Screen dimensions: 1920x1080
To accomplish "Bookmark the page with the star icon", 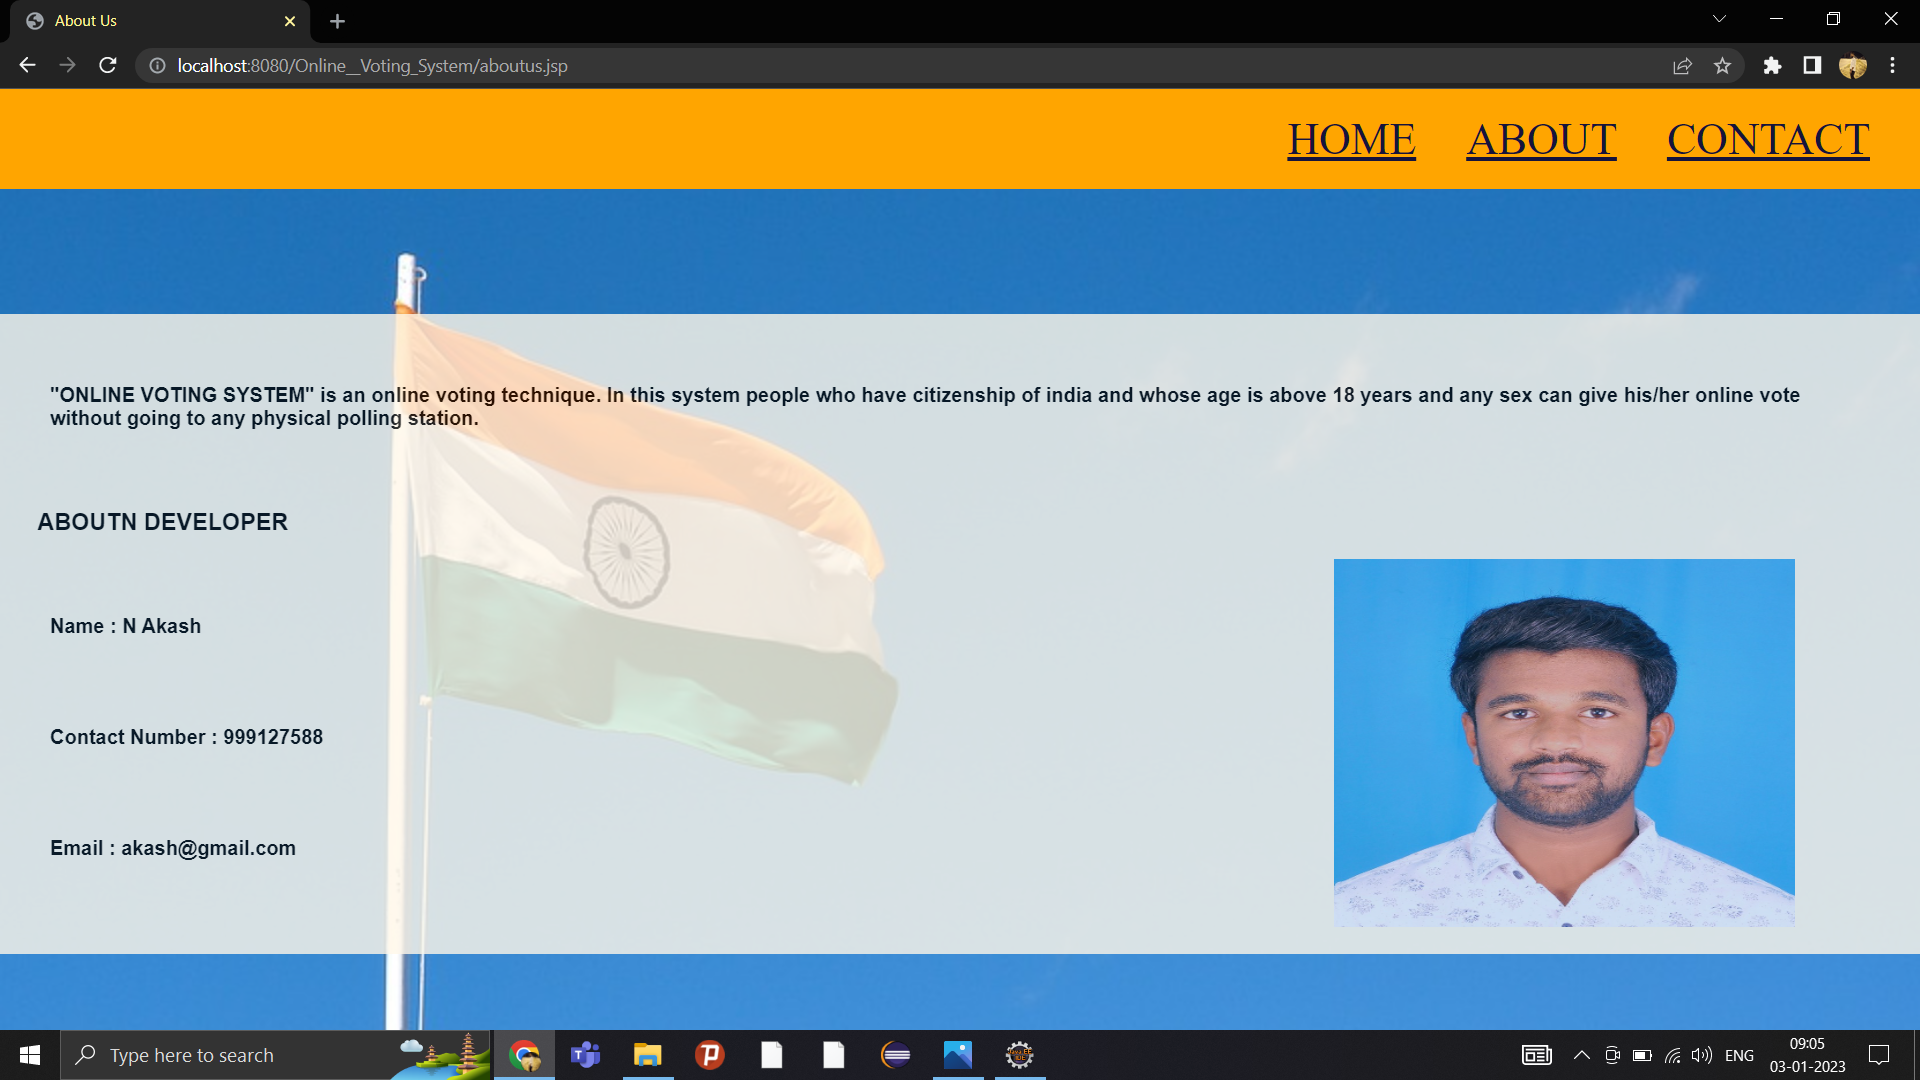I will 1723,65.
